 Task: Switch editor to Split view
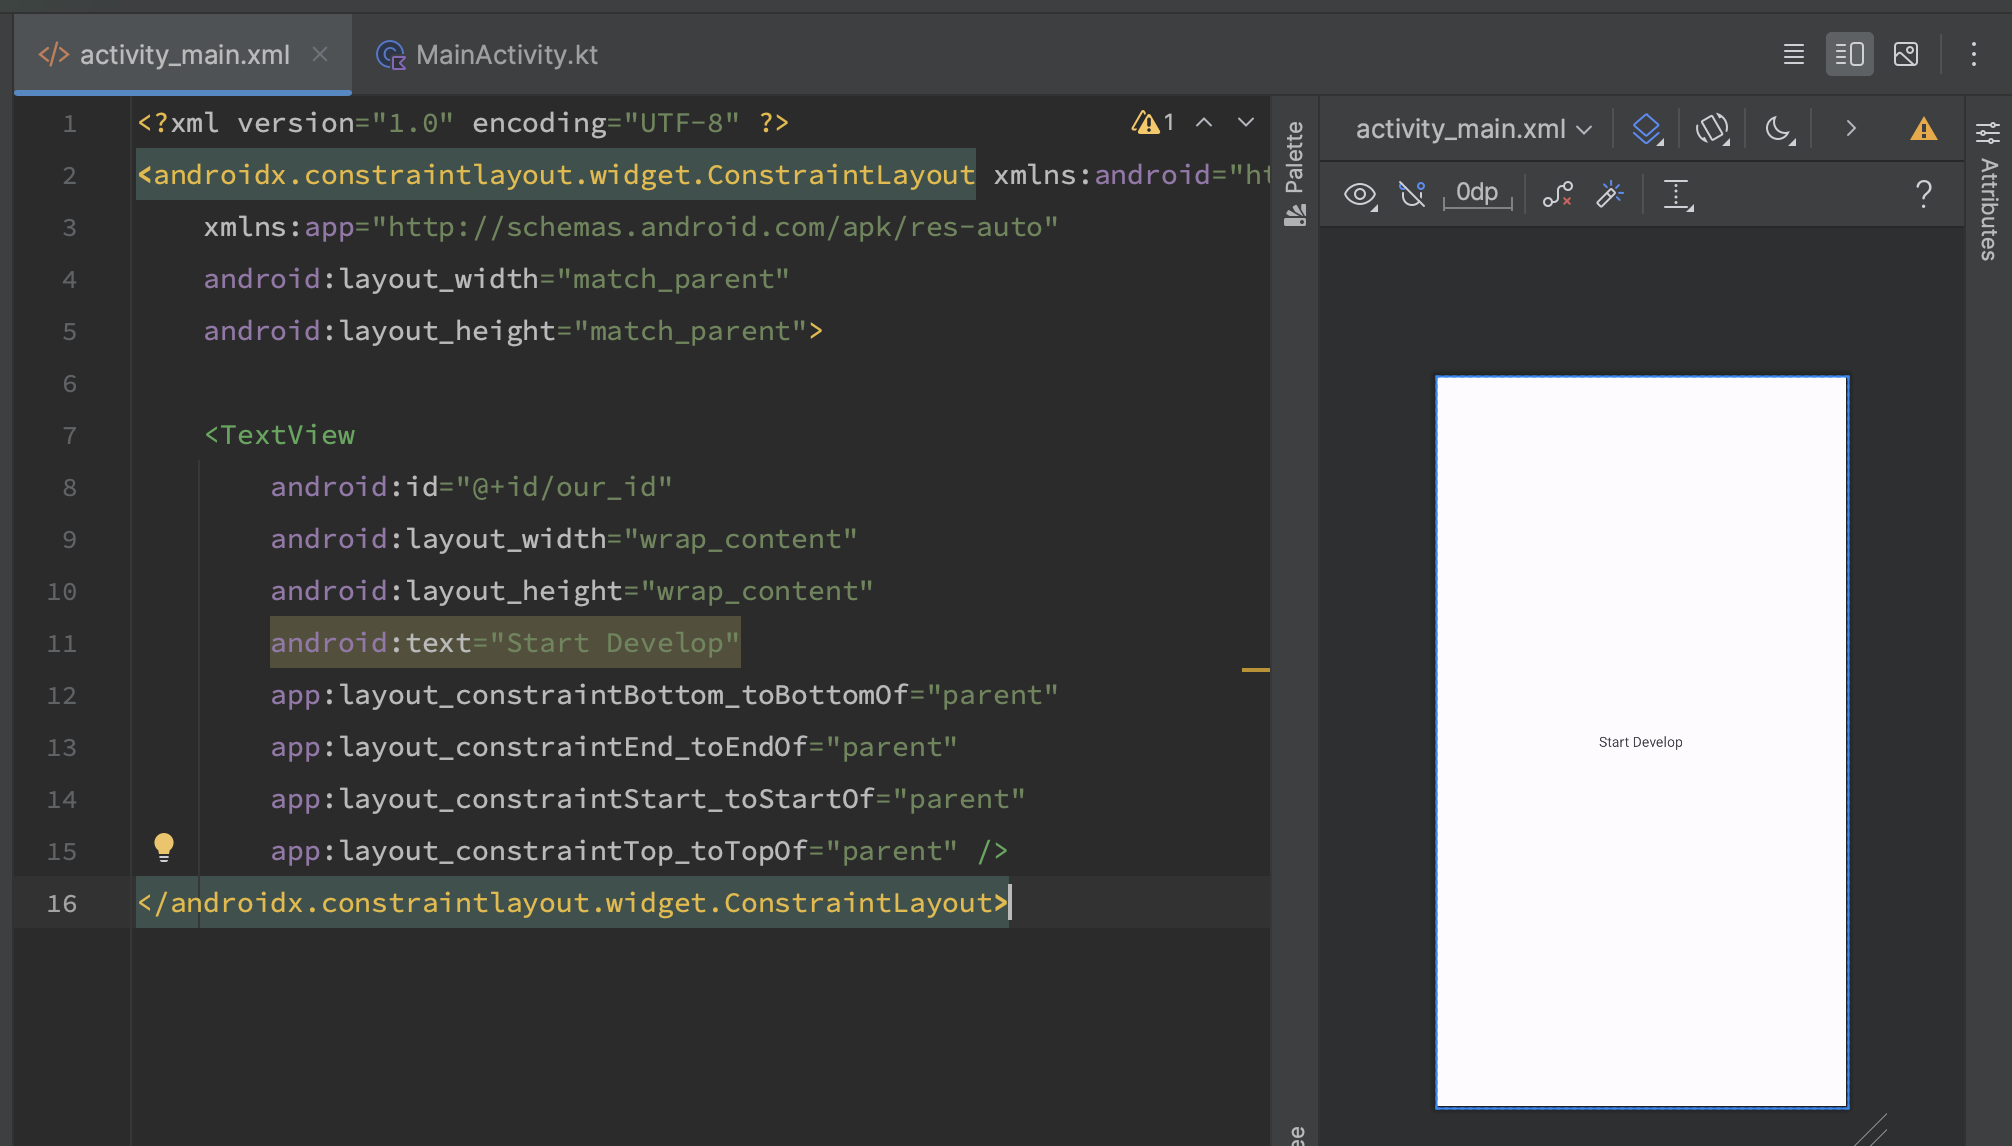[x=1850, y=54]
